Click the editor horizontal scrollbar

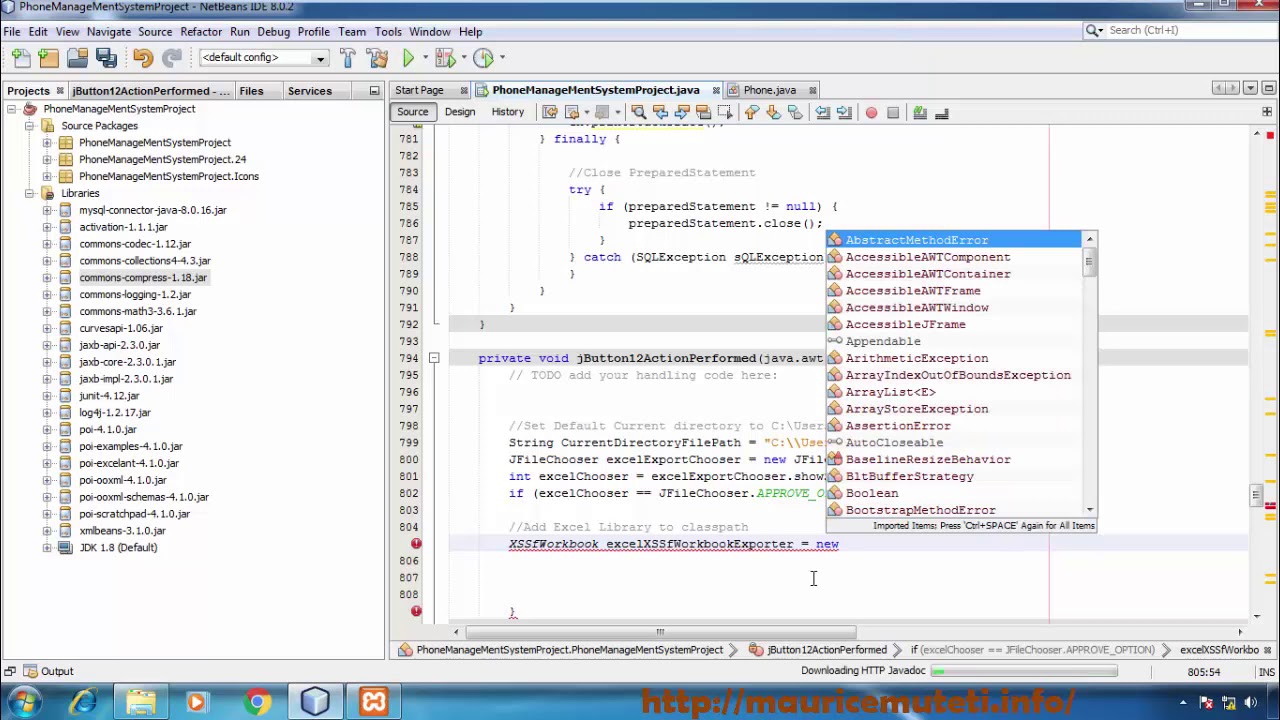(x=659, y=632)
